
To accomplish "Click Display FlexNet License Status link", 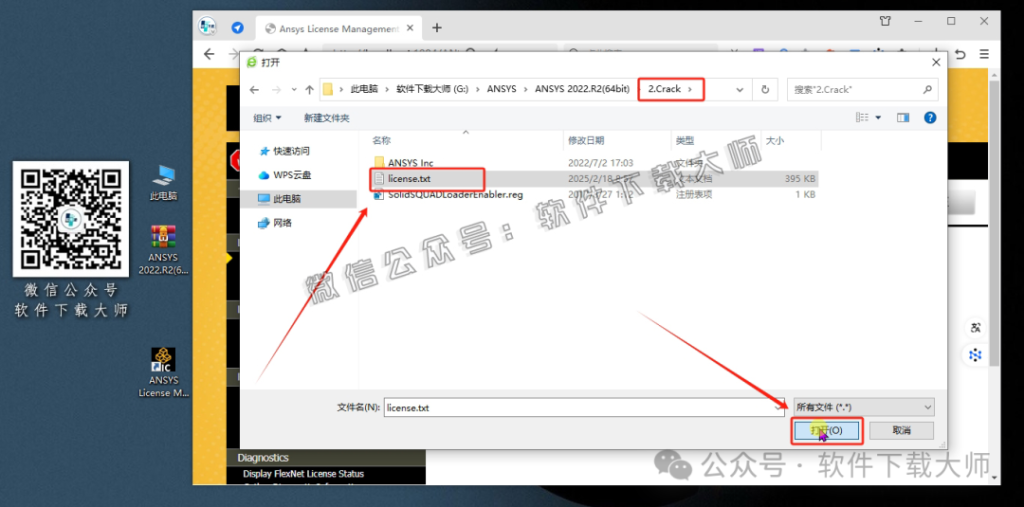I will pyautogui.click(x=304, y=474).
